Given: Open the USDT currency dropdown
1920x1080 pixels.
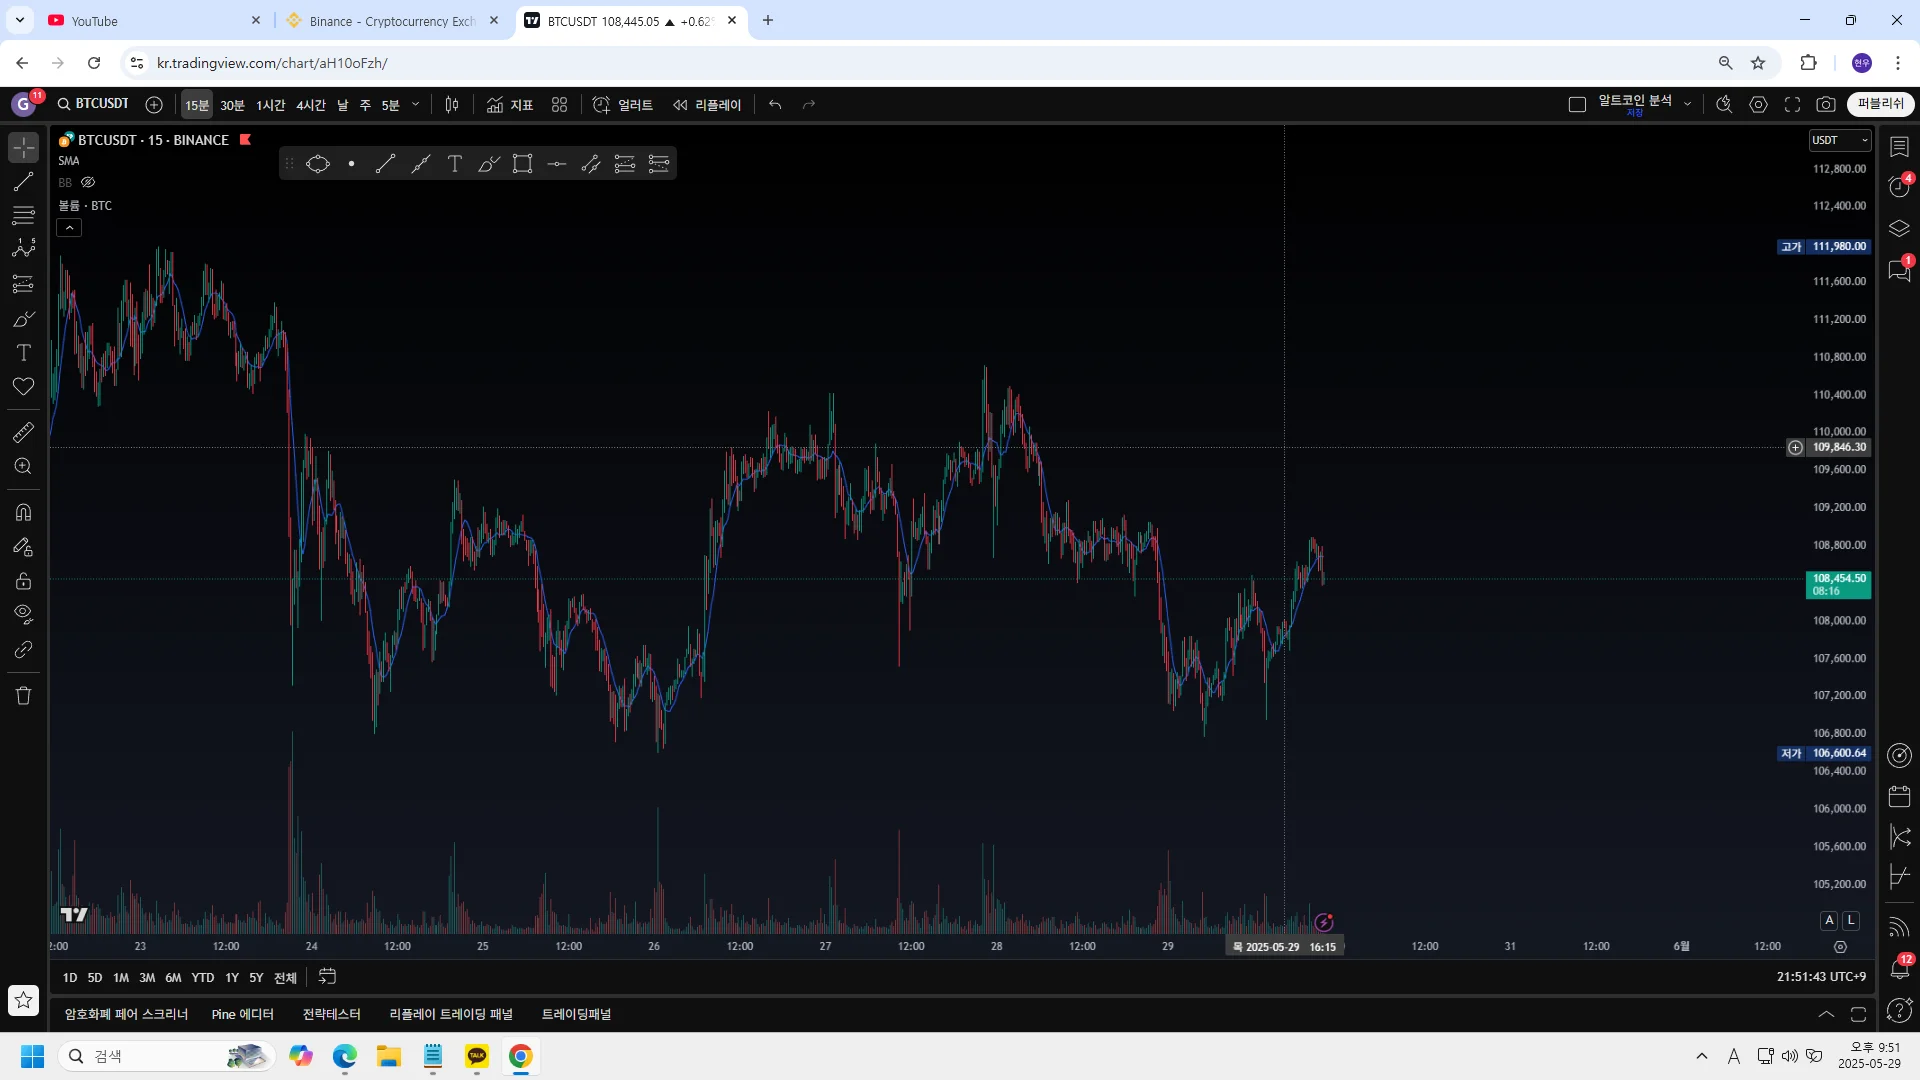Looking at the screenshot, I should (x=1839, y=141).
